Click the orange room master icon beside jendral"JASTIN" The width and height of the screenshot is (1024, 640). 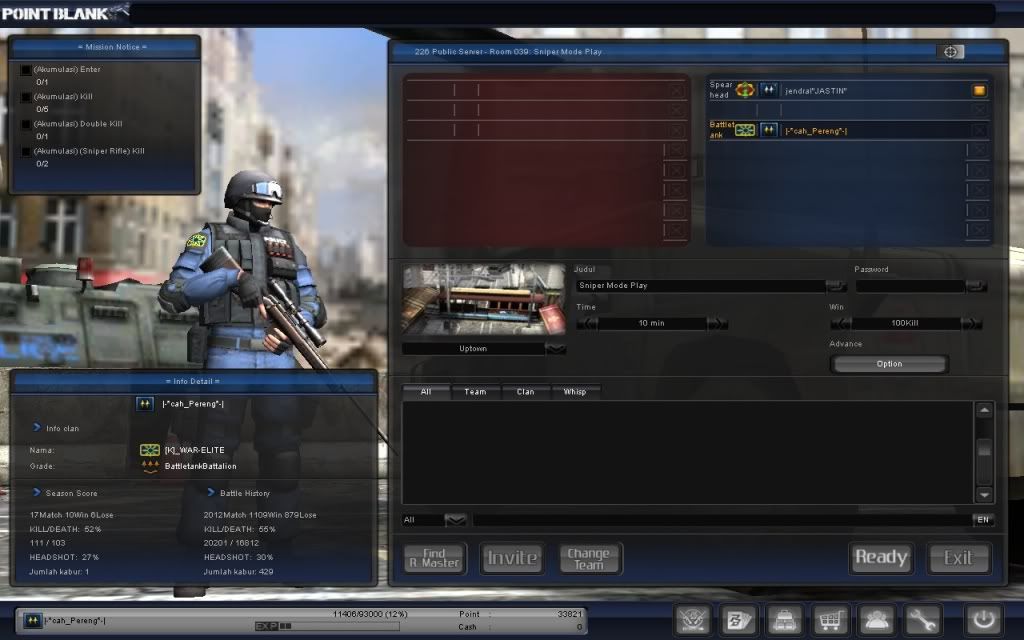coord(979,91)
